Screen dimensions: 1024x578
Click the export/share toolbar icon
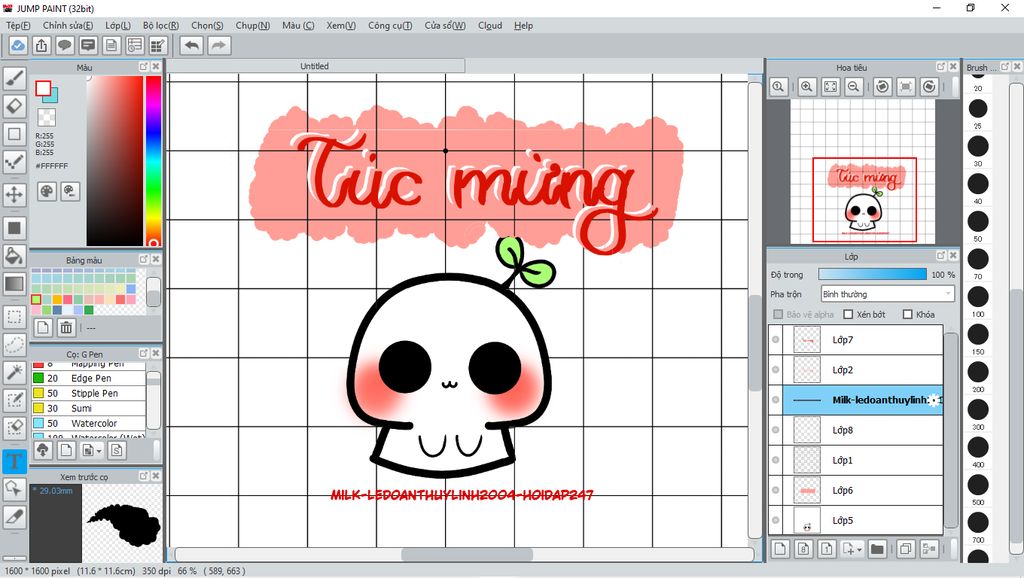41,45
